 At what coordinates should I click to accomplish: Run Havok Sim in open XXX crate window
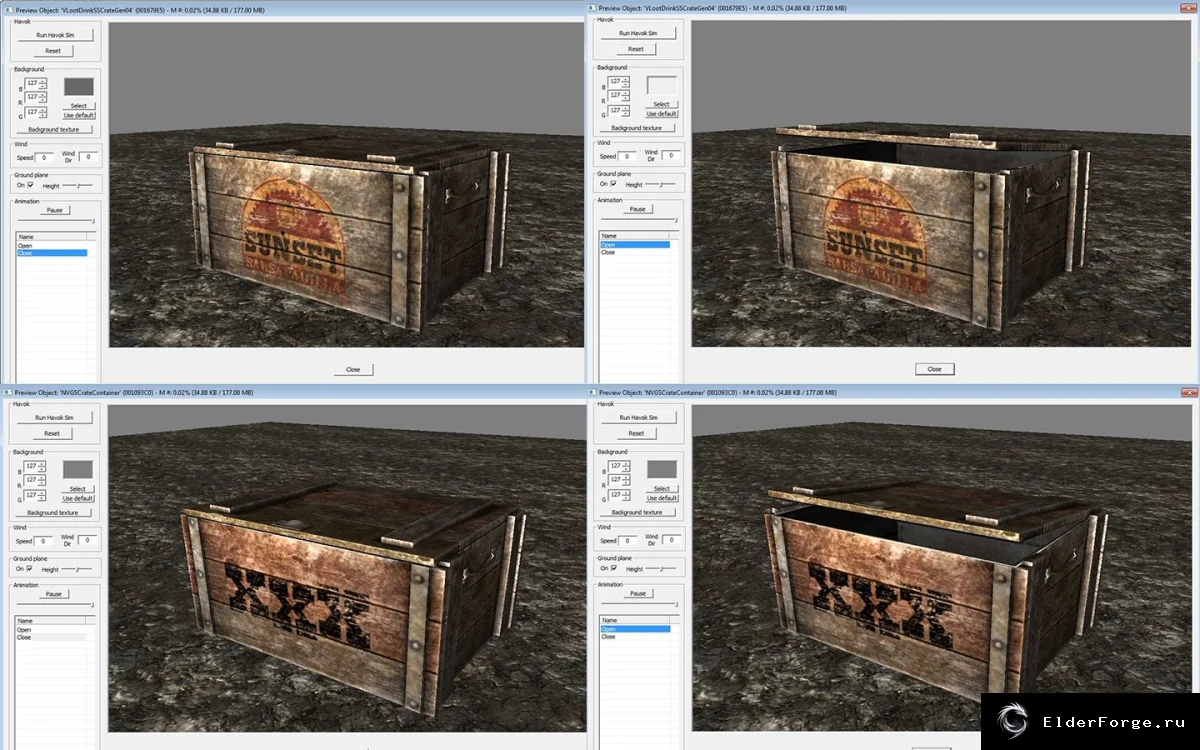coord(637,417)
